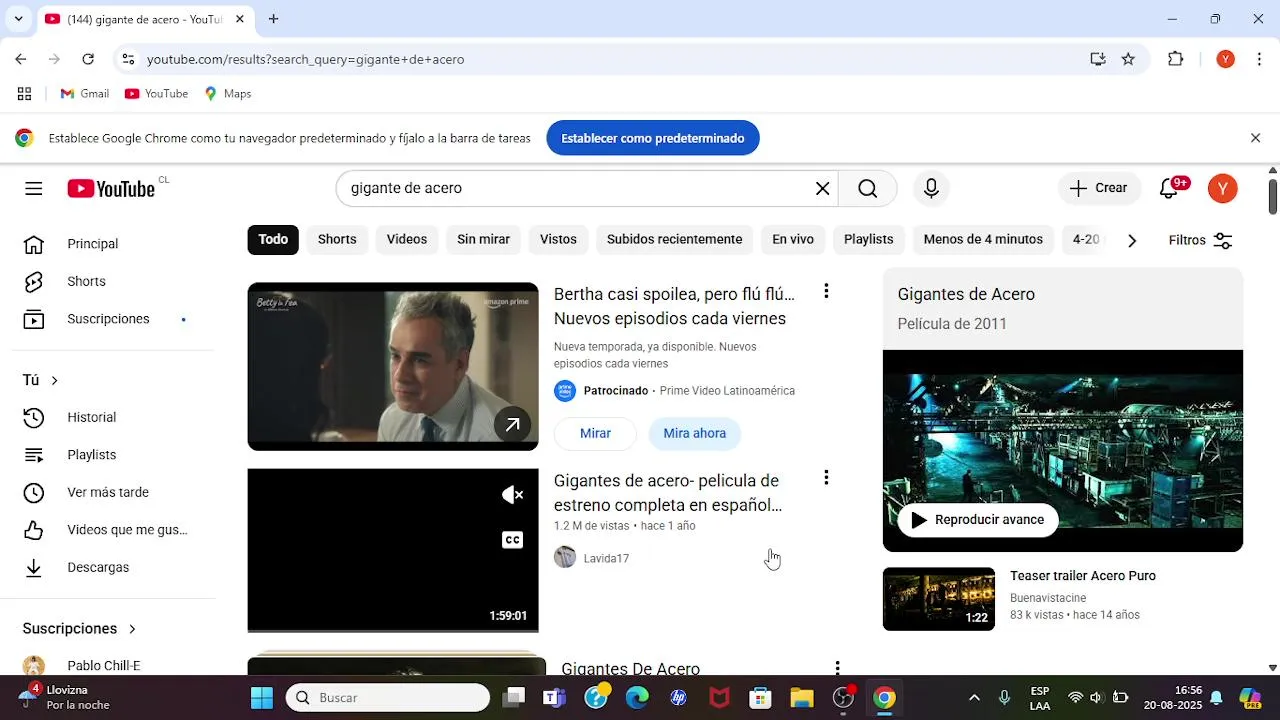Open search Filtros options
Viewport: 1280px width, 720px height.
tap(1200, 240)
